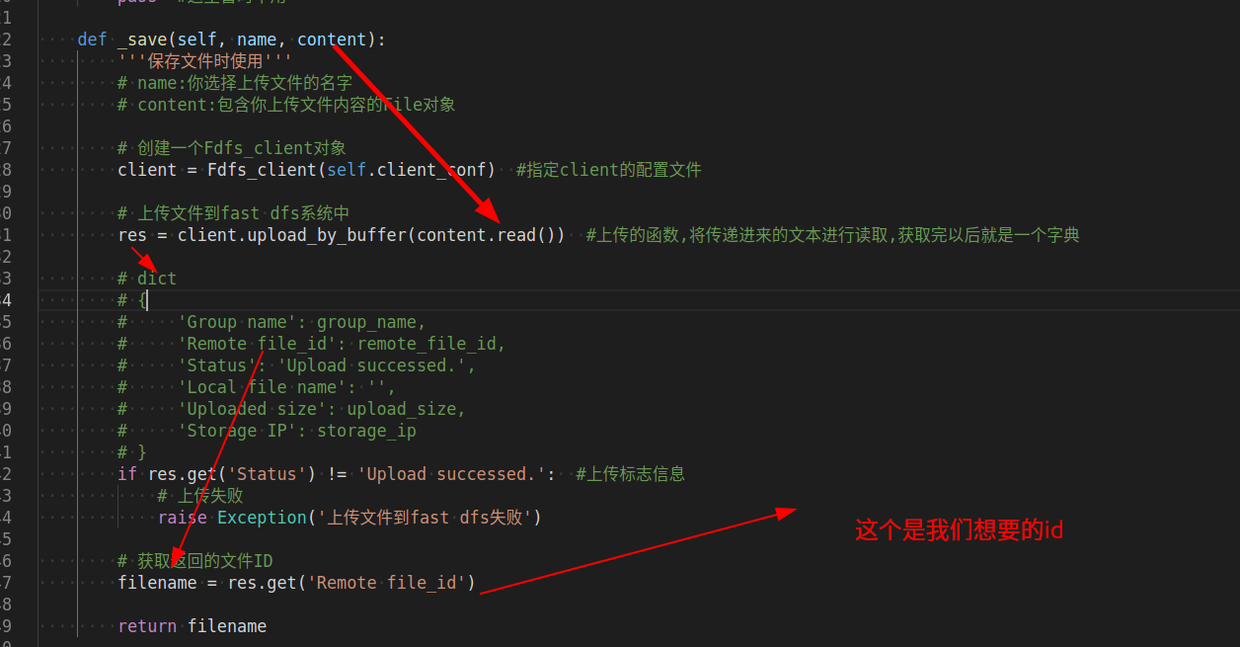Click the # dict comment line

[147, 278]
